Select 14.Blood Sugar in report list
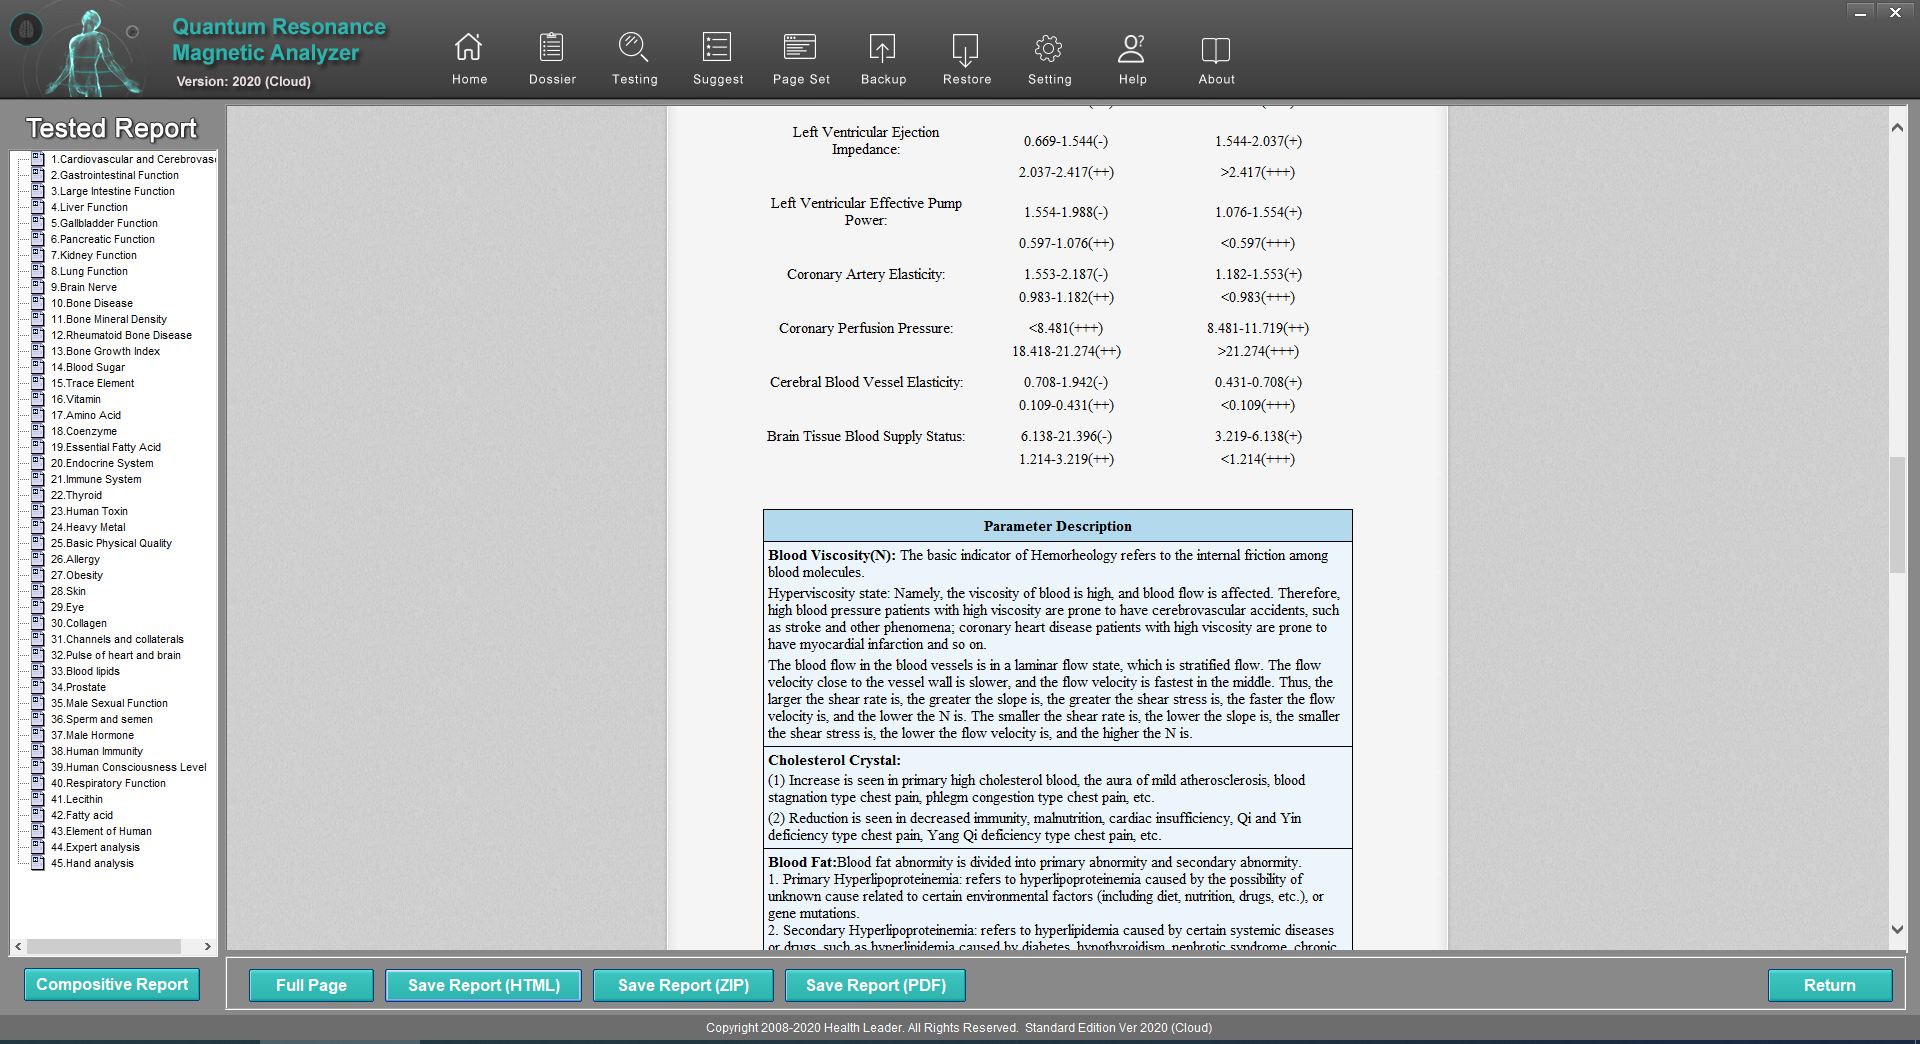 pyautogui.click(x=87, y=367)
